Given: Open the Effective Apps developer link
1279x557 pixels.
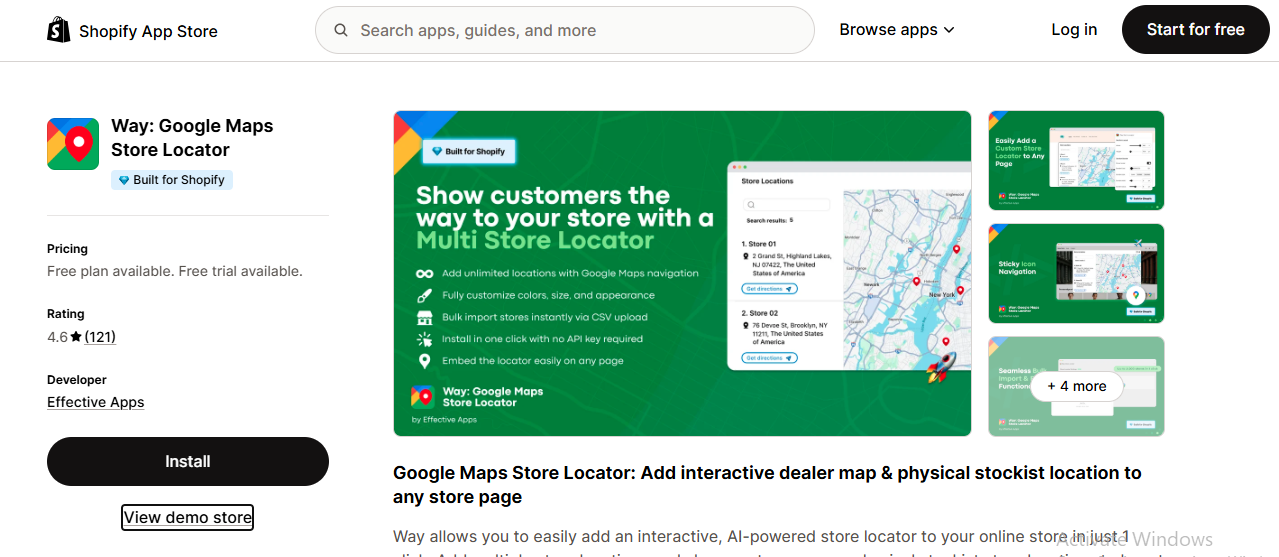Looking at the screenshot, I should pos(96,402).
